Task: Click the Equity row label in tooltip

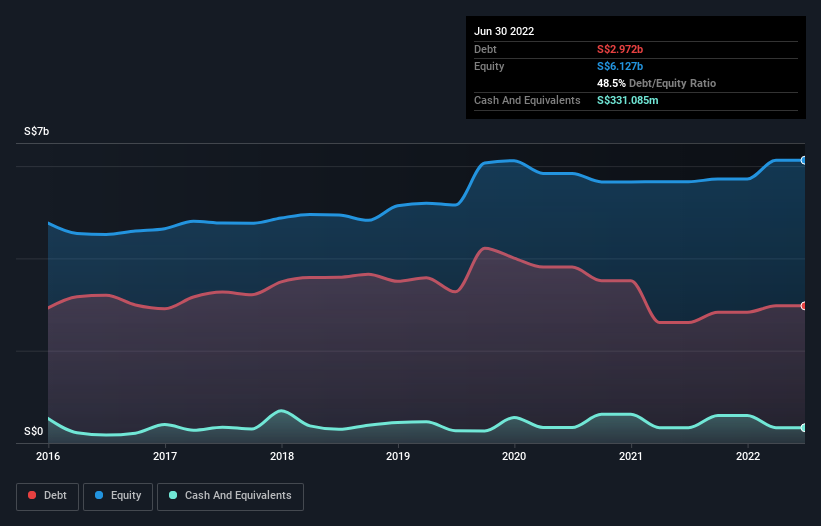Action: pyautogui.click(x=489, y=66)
